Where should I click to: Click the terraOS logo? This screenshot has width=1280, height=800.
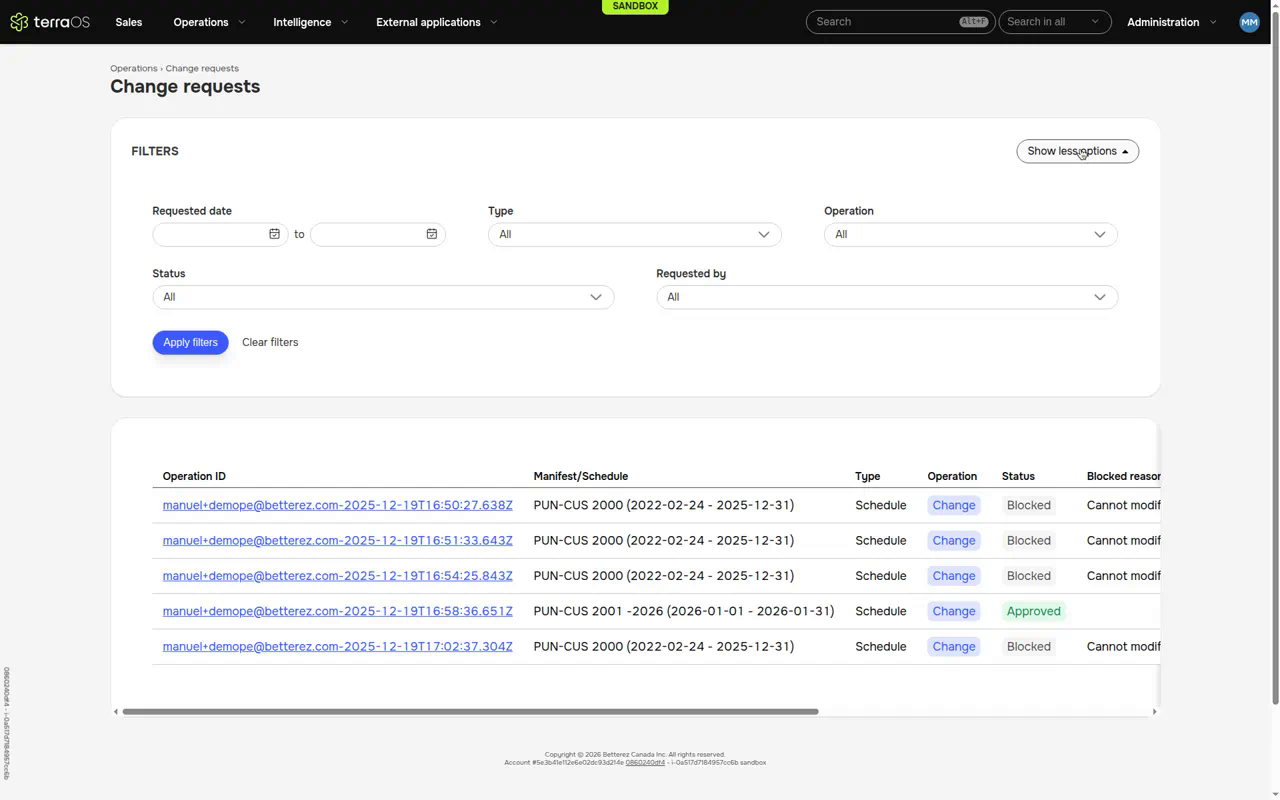50,22
